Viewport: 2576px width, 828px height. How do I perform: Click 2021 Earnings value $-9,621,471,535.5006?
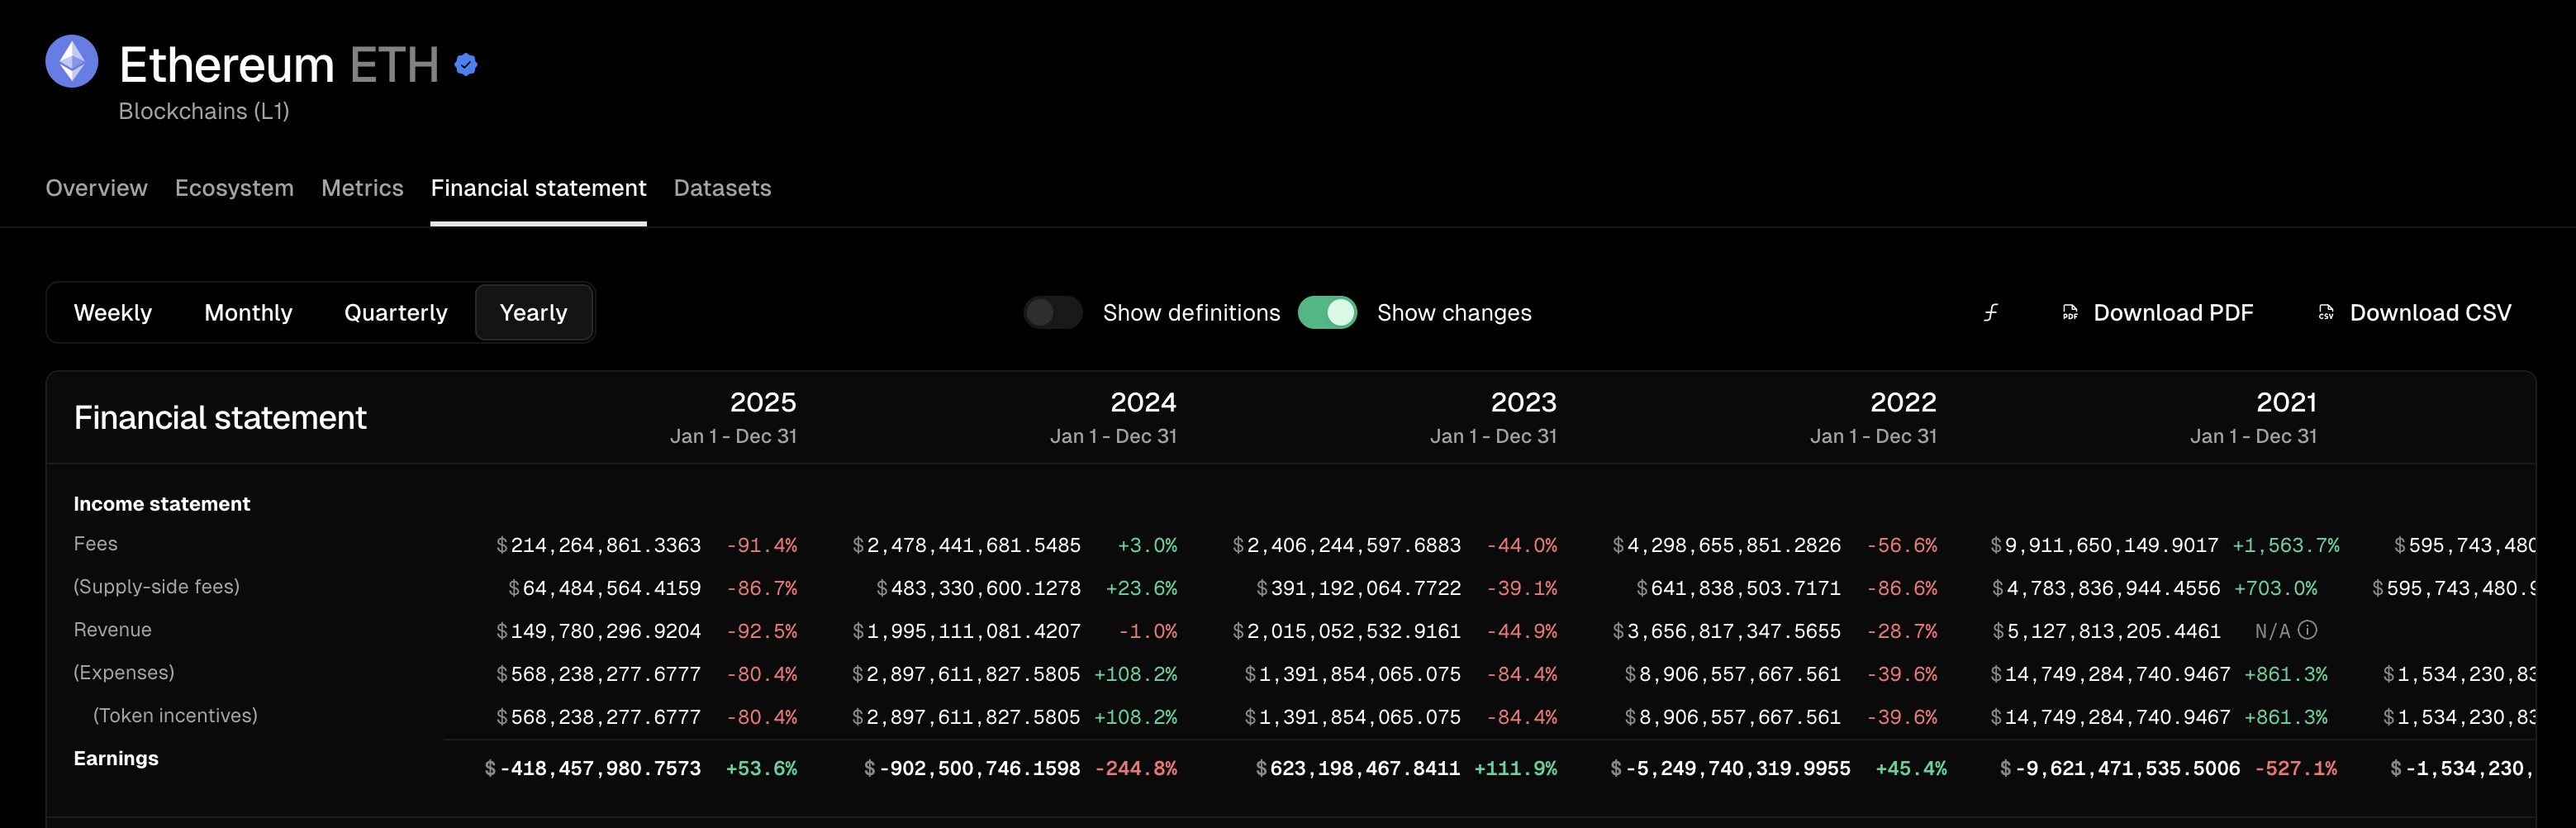click(2120, 768)
